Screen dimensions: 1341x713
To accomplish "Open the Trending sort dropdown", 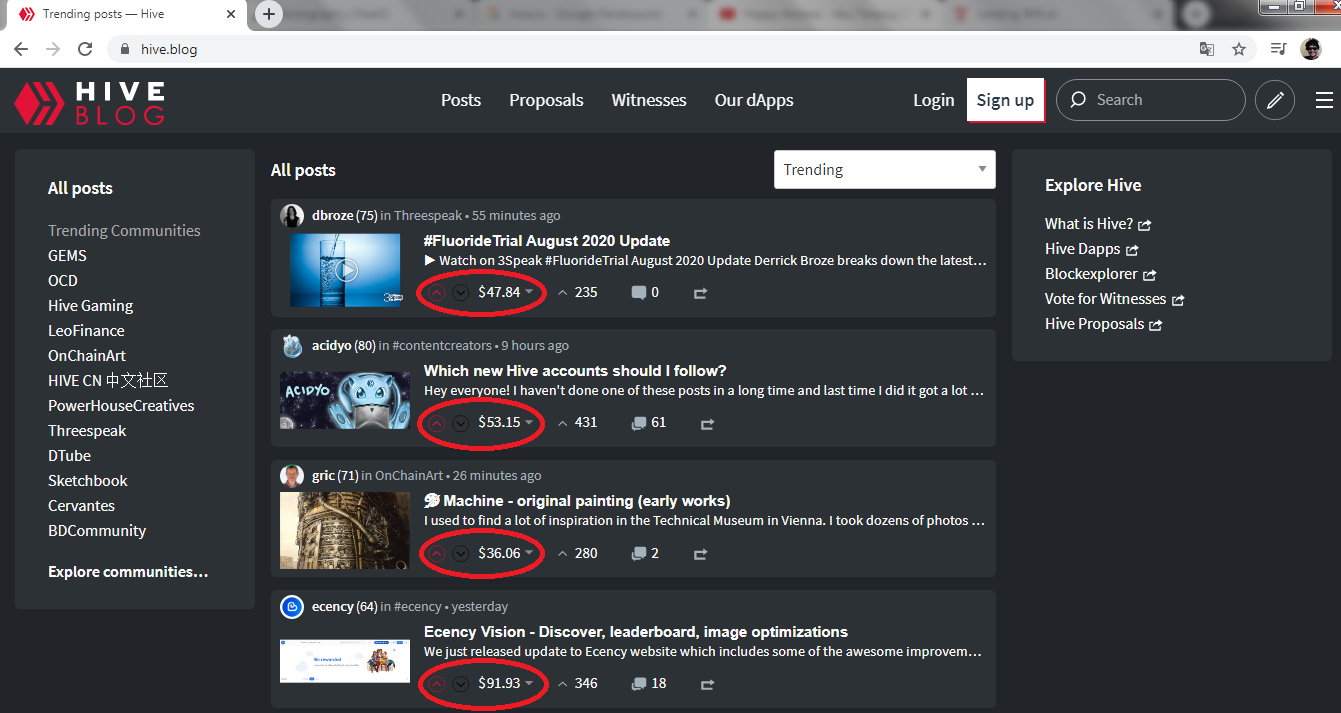I will pos(884,170).
